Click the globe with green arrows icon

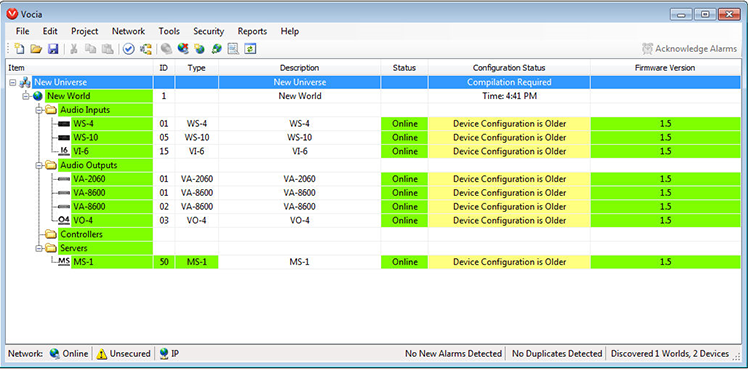tap(216, 49)
